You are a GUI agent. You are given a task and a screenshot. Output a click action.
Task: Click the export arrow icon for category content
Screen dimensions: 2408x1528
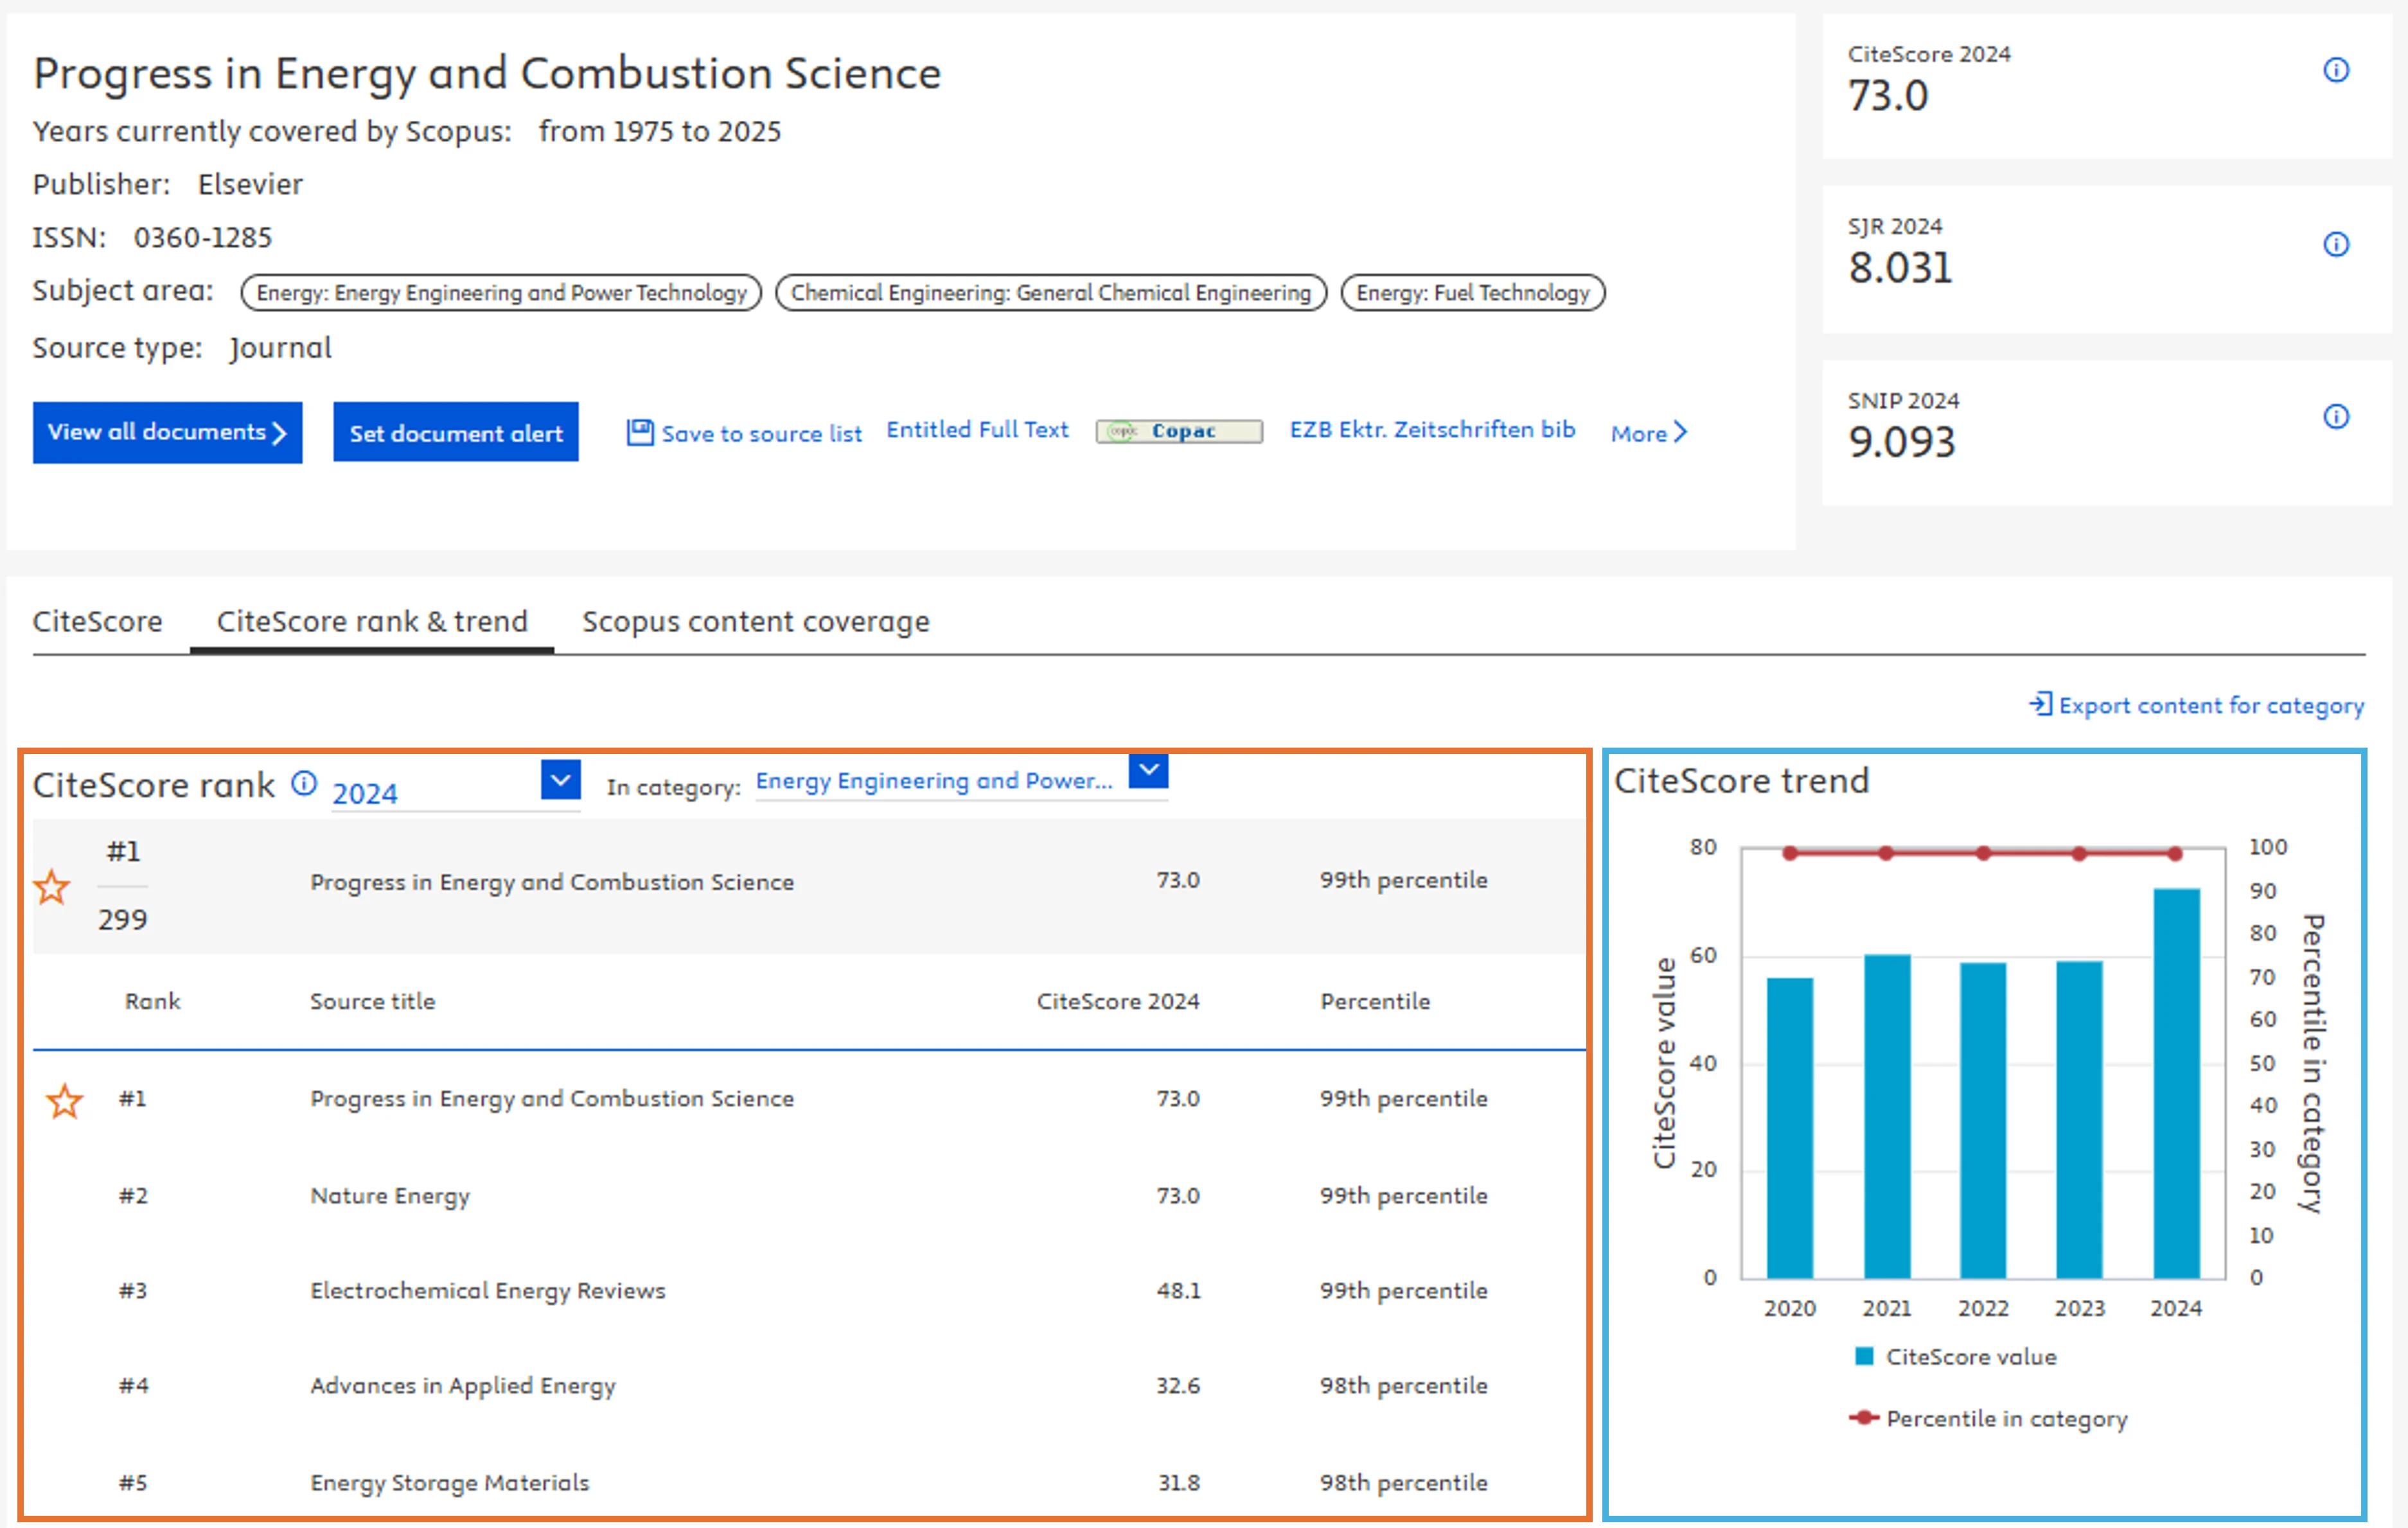coord(2040,704)
